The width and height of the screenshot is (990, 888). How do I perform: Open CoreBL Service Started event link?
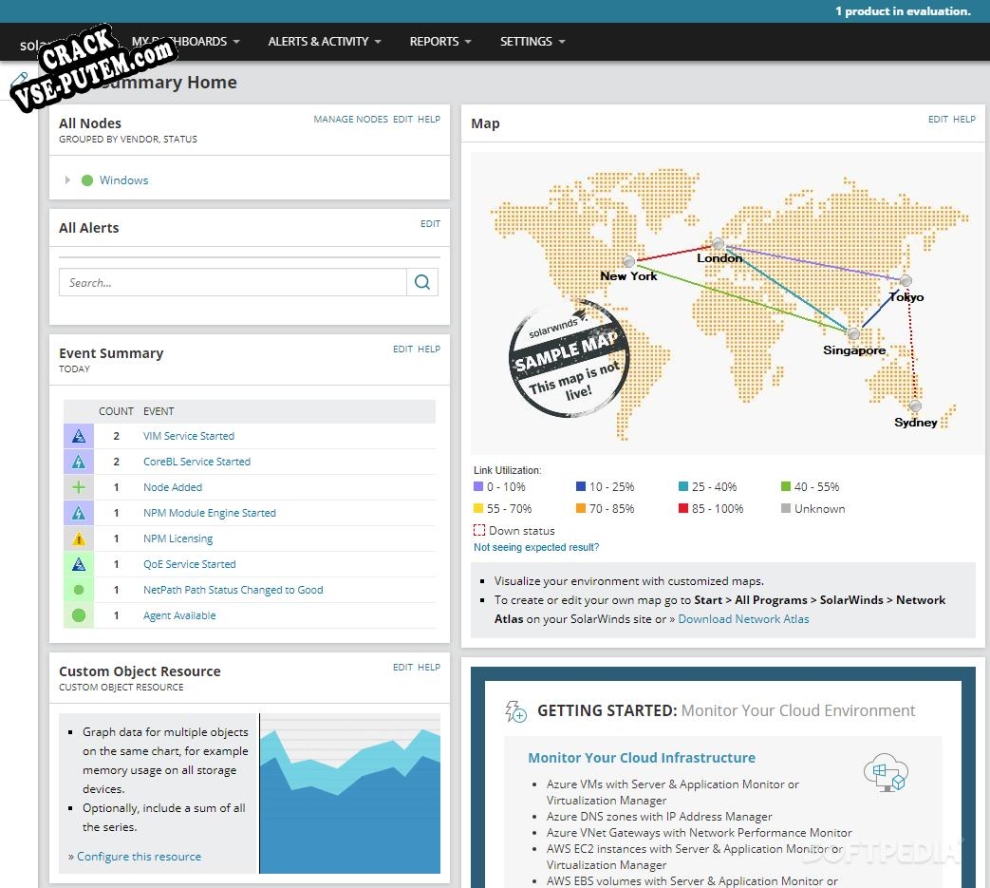tap(197, 462)
